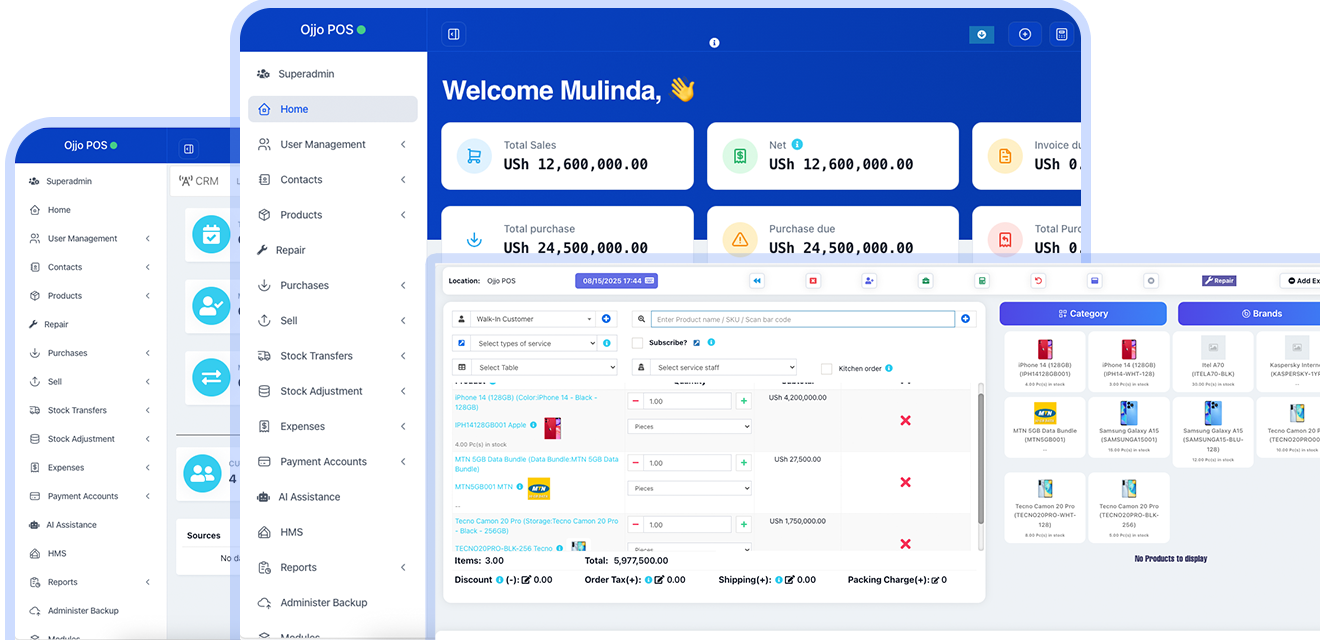This screenshot has width=1320, height=640.
Task: Open the Pieces unit dropdown for MTN bundle row
Action: click(x=689, y=488)
